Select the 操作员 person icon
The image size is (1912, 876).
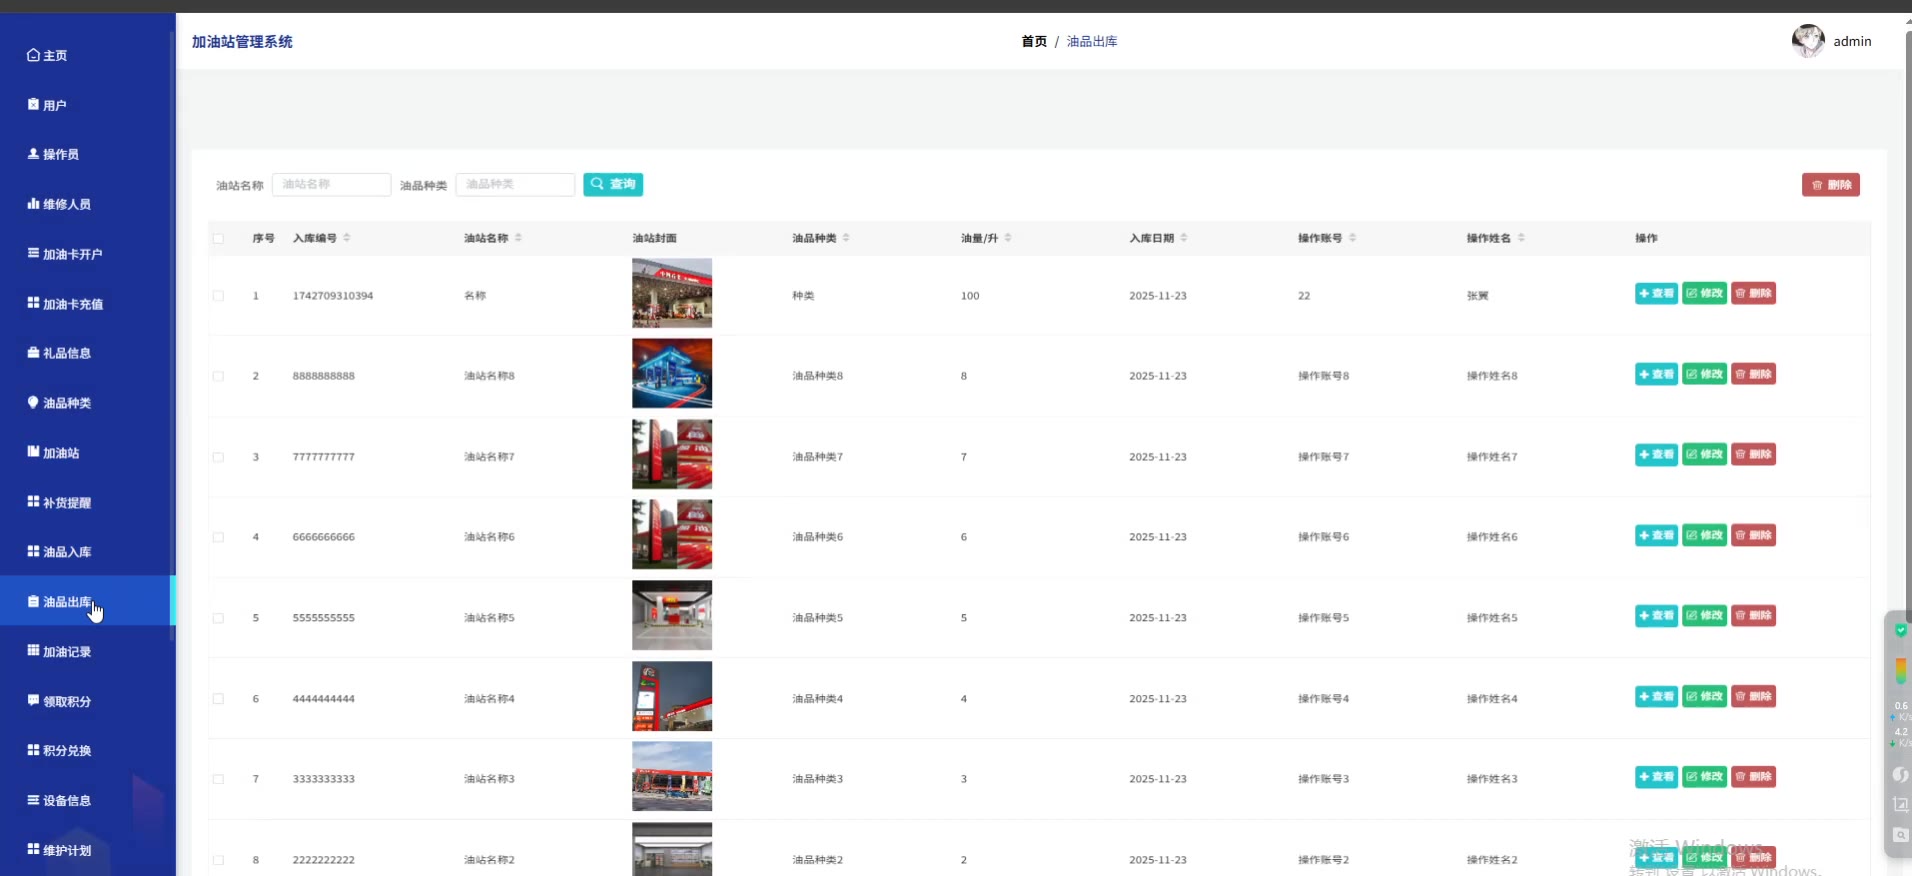point(33,154)
